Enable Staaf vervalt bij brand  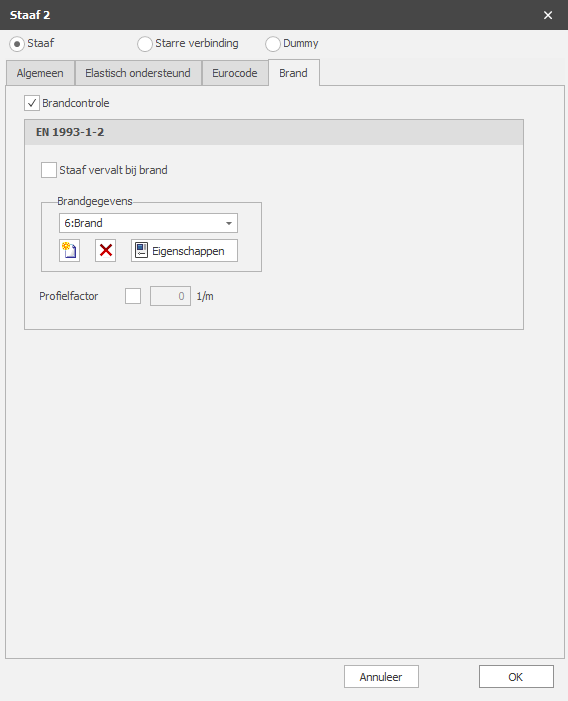point(49,170)
